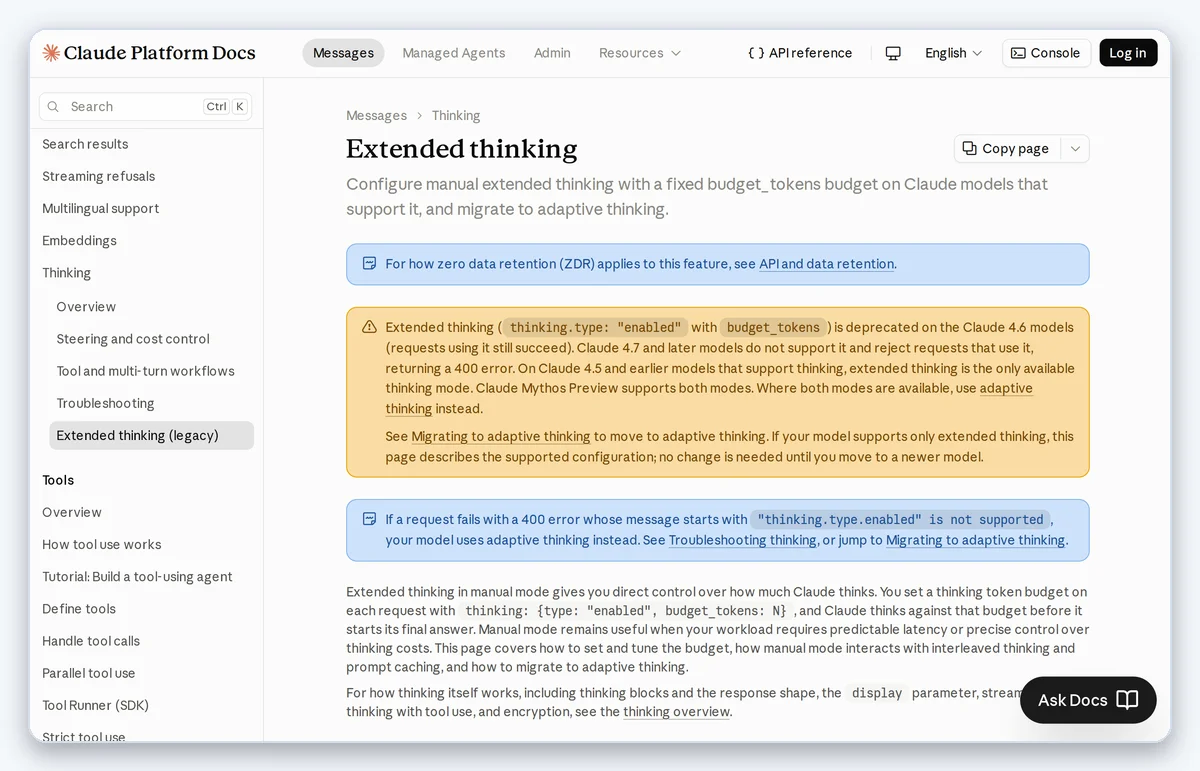Open the English language selector
The image size is (1200, 771).
[x=953, y=53]
